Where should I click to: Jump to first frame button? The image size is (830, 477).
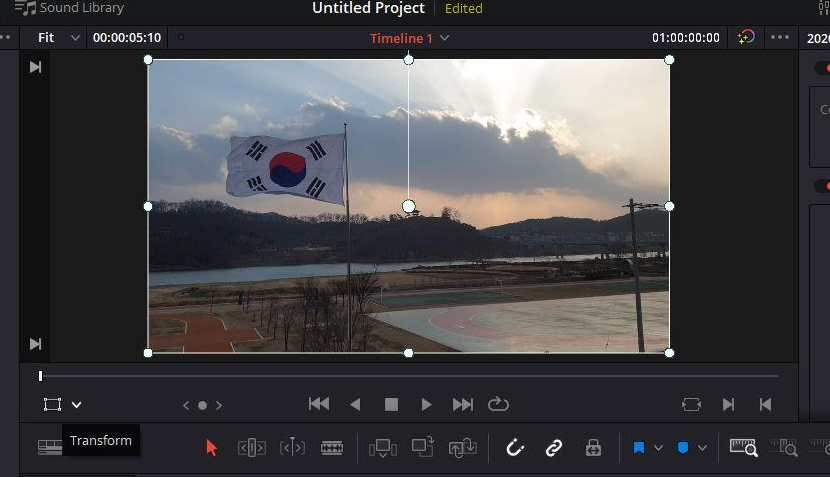point(319,404)
